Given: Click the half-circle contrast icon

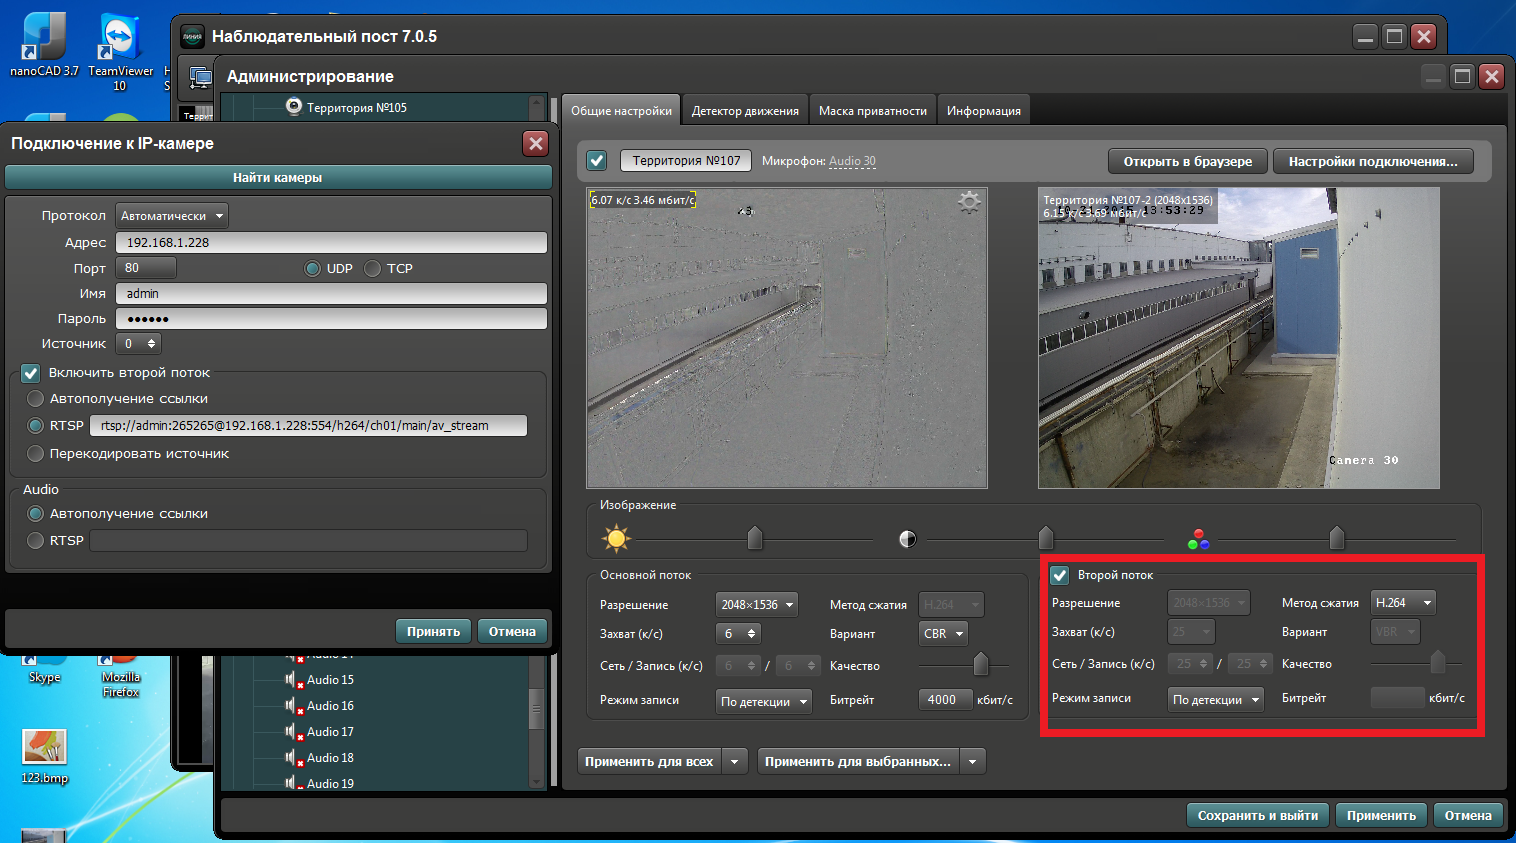Looking at the screenshot, I should pyautogui.click(x=907, y=539).
